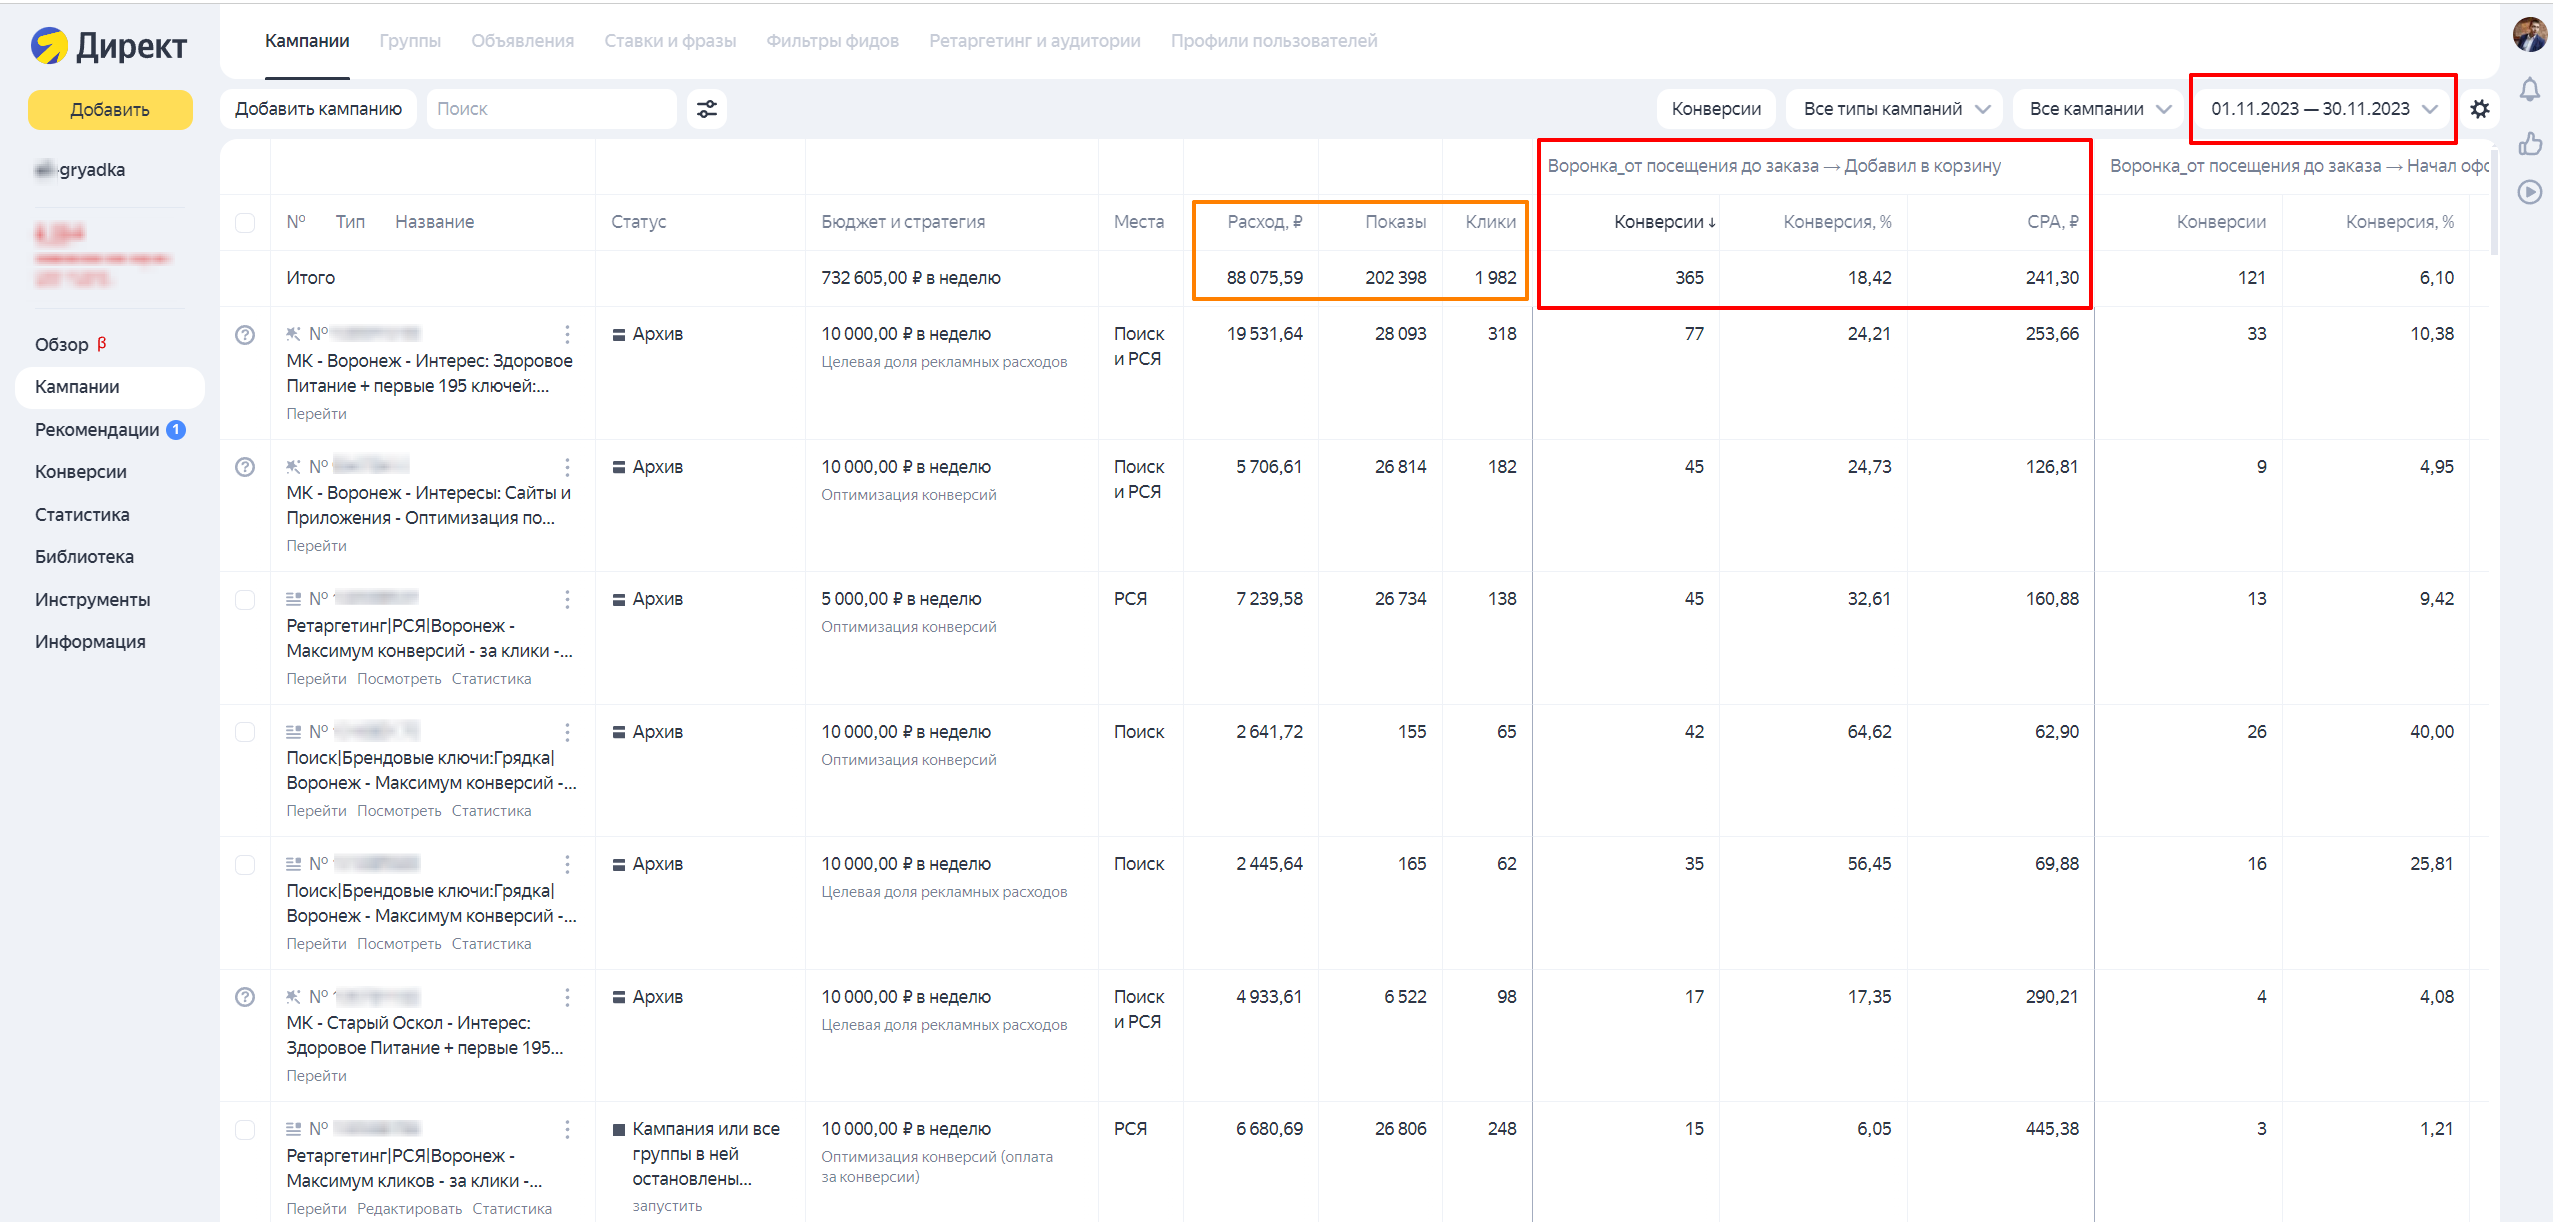Open the three-dot menu of the Ретаргетинг Максимум конверсий campaign
This screenshot has height=1222, width=2553.
pos(567,599)
